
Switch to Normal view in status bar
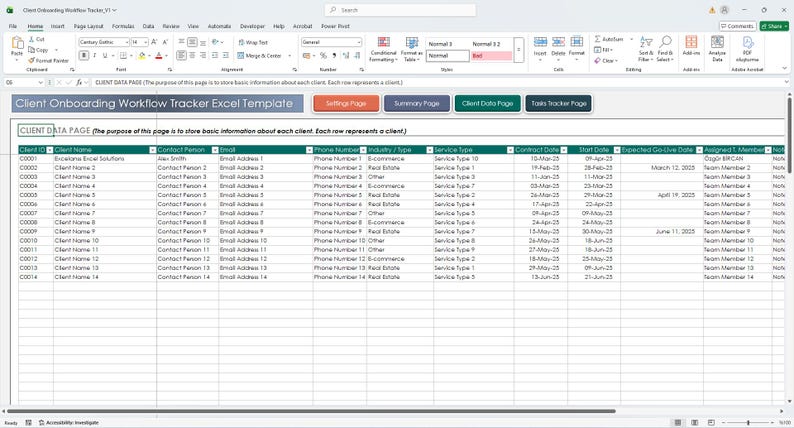[x=678, y=422]
